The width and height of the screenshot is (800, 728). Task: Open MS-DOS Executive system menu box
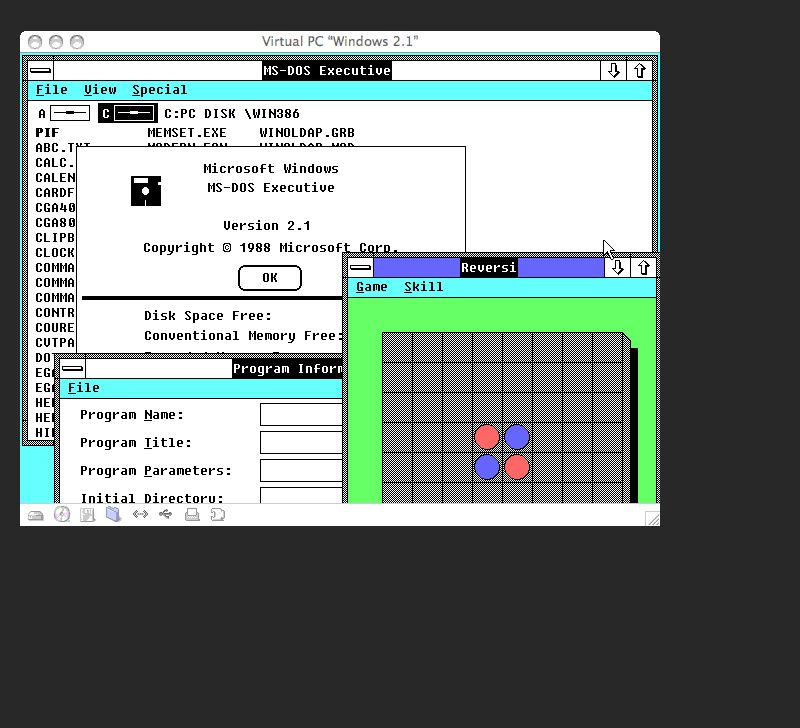click(x=40, y=70)
